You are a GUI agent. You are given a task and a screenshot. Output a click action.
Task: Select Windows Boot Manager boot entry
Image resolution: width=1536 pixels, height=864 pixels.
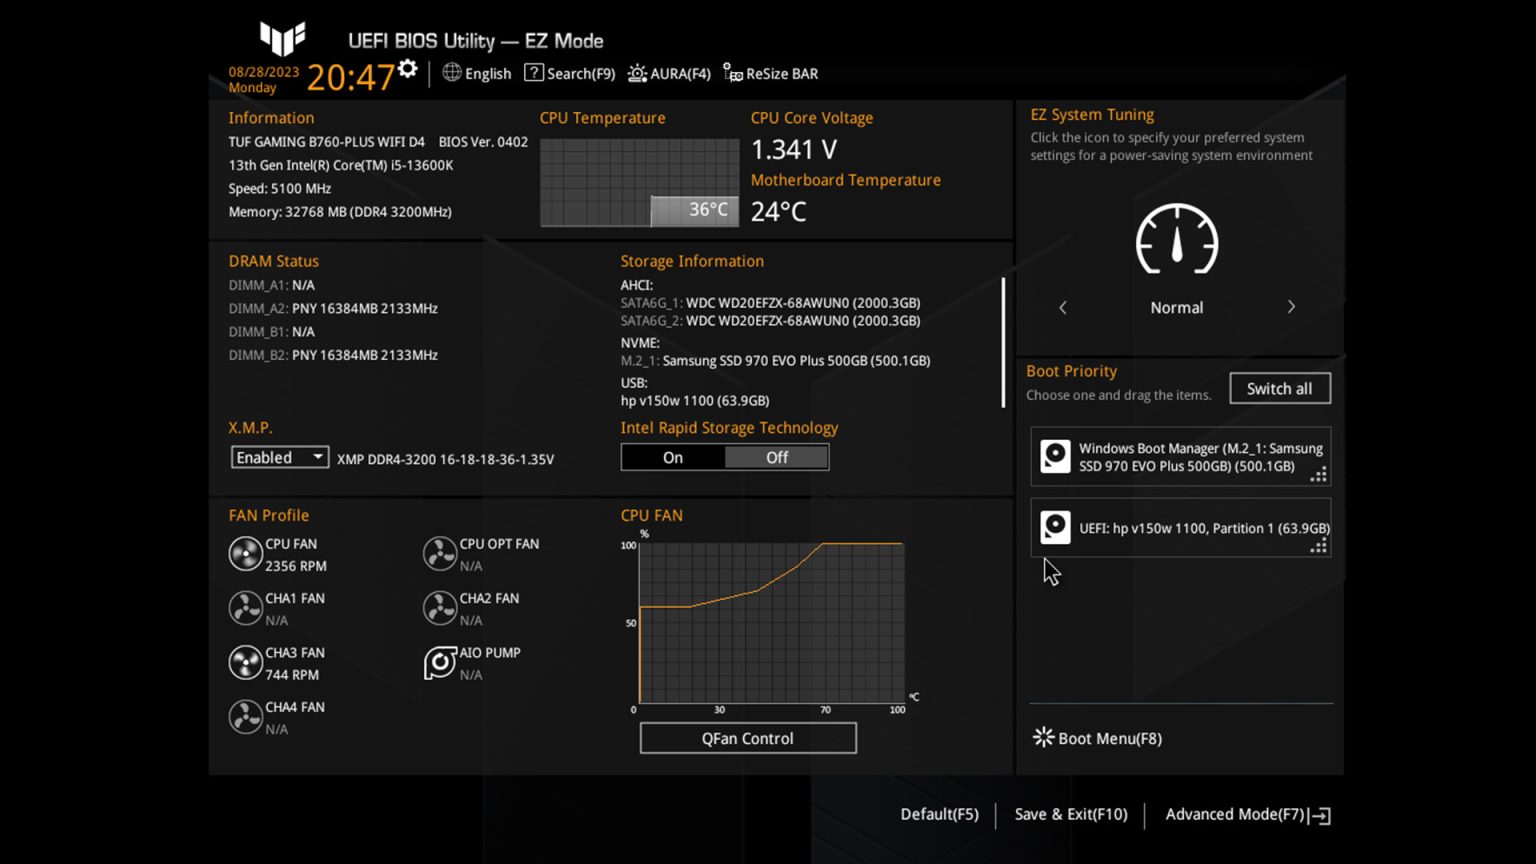(x=1181, y=457)
